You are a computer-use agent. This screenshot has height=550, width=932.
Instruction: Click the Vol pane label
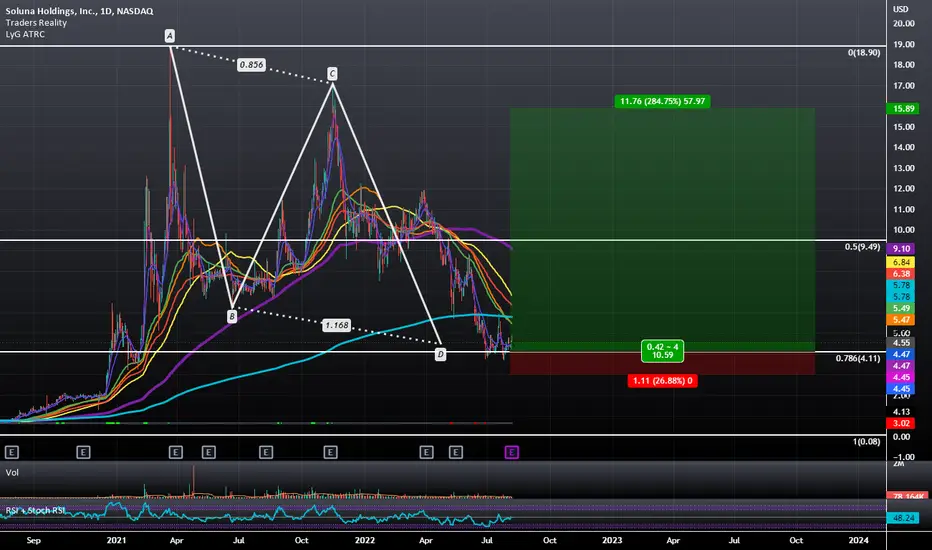[12, 473]
